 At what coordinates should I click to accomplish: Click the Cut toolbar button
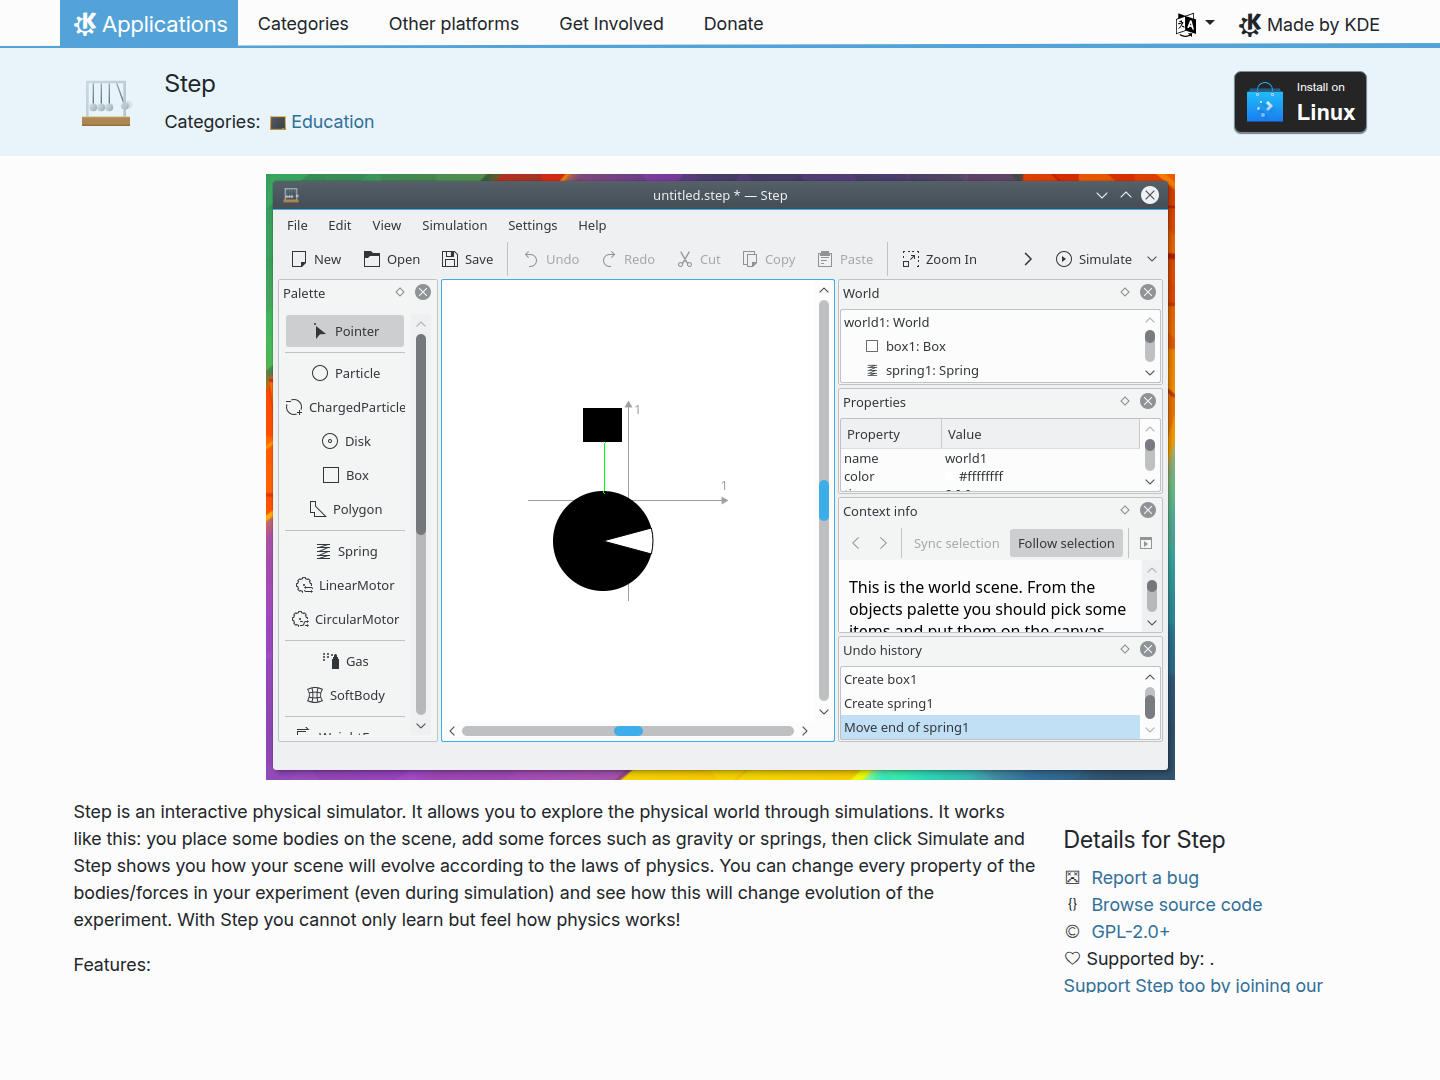click(x=699, y=259)
